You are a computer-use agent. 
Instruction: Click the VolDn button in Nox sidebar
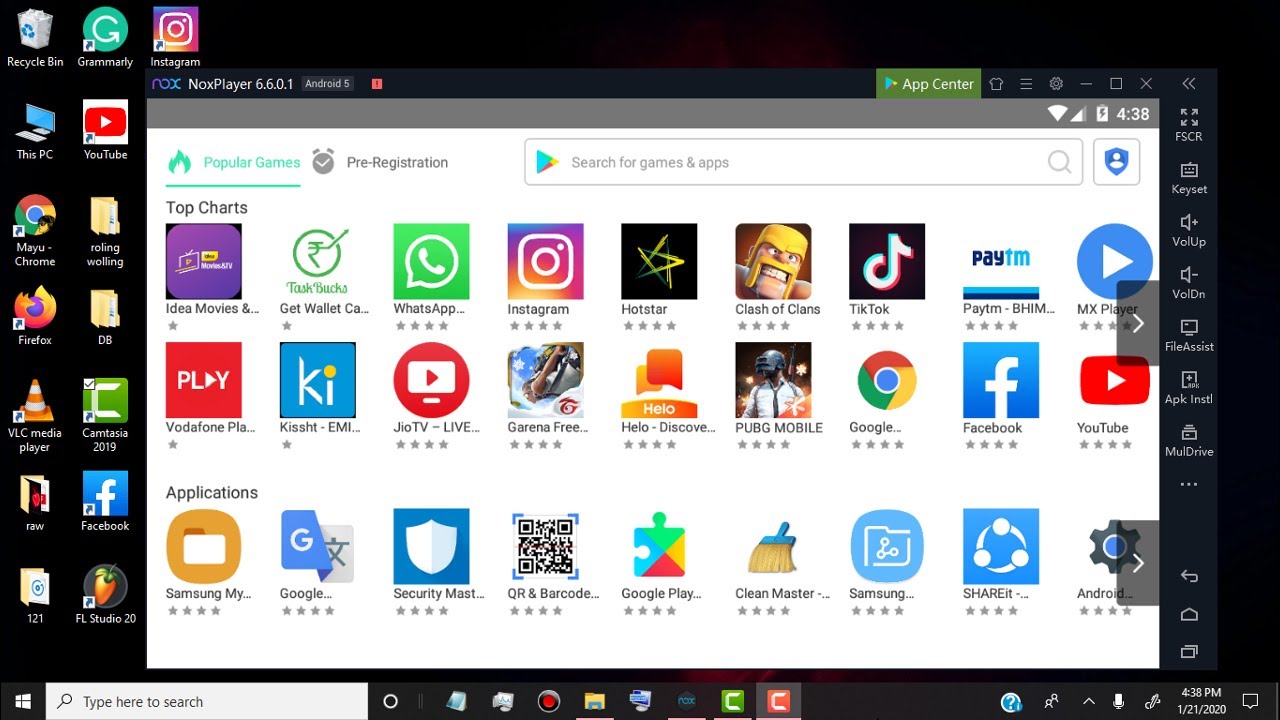pos(1189,283)
